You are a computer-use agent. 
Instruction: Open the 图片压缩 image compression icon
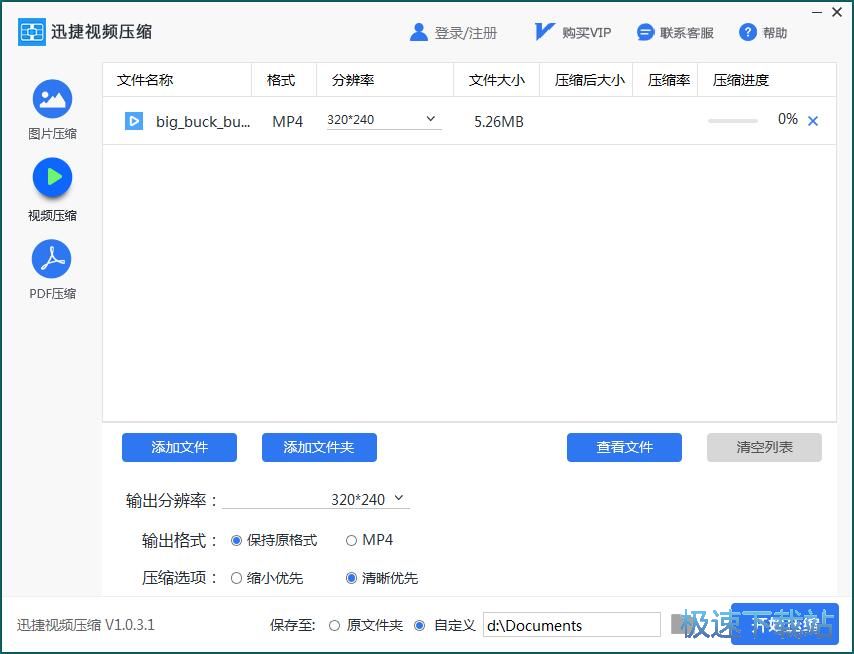[52, 99]
